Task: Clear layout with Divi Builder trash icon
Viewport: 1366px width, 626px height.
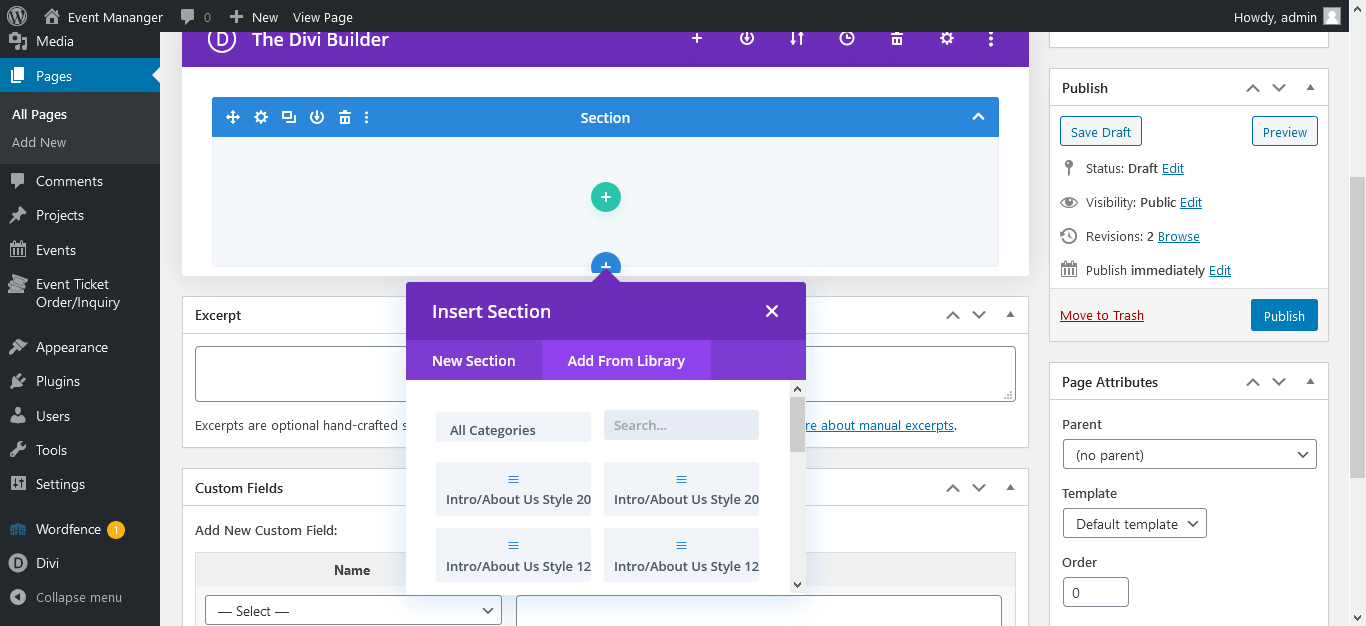Action: (897, 38)
